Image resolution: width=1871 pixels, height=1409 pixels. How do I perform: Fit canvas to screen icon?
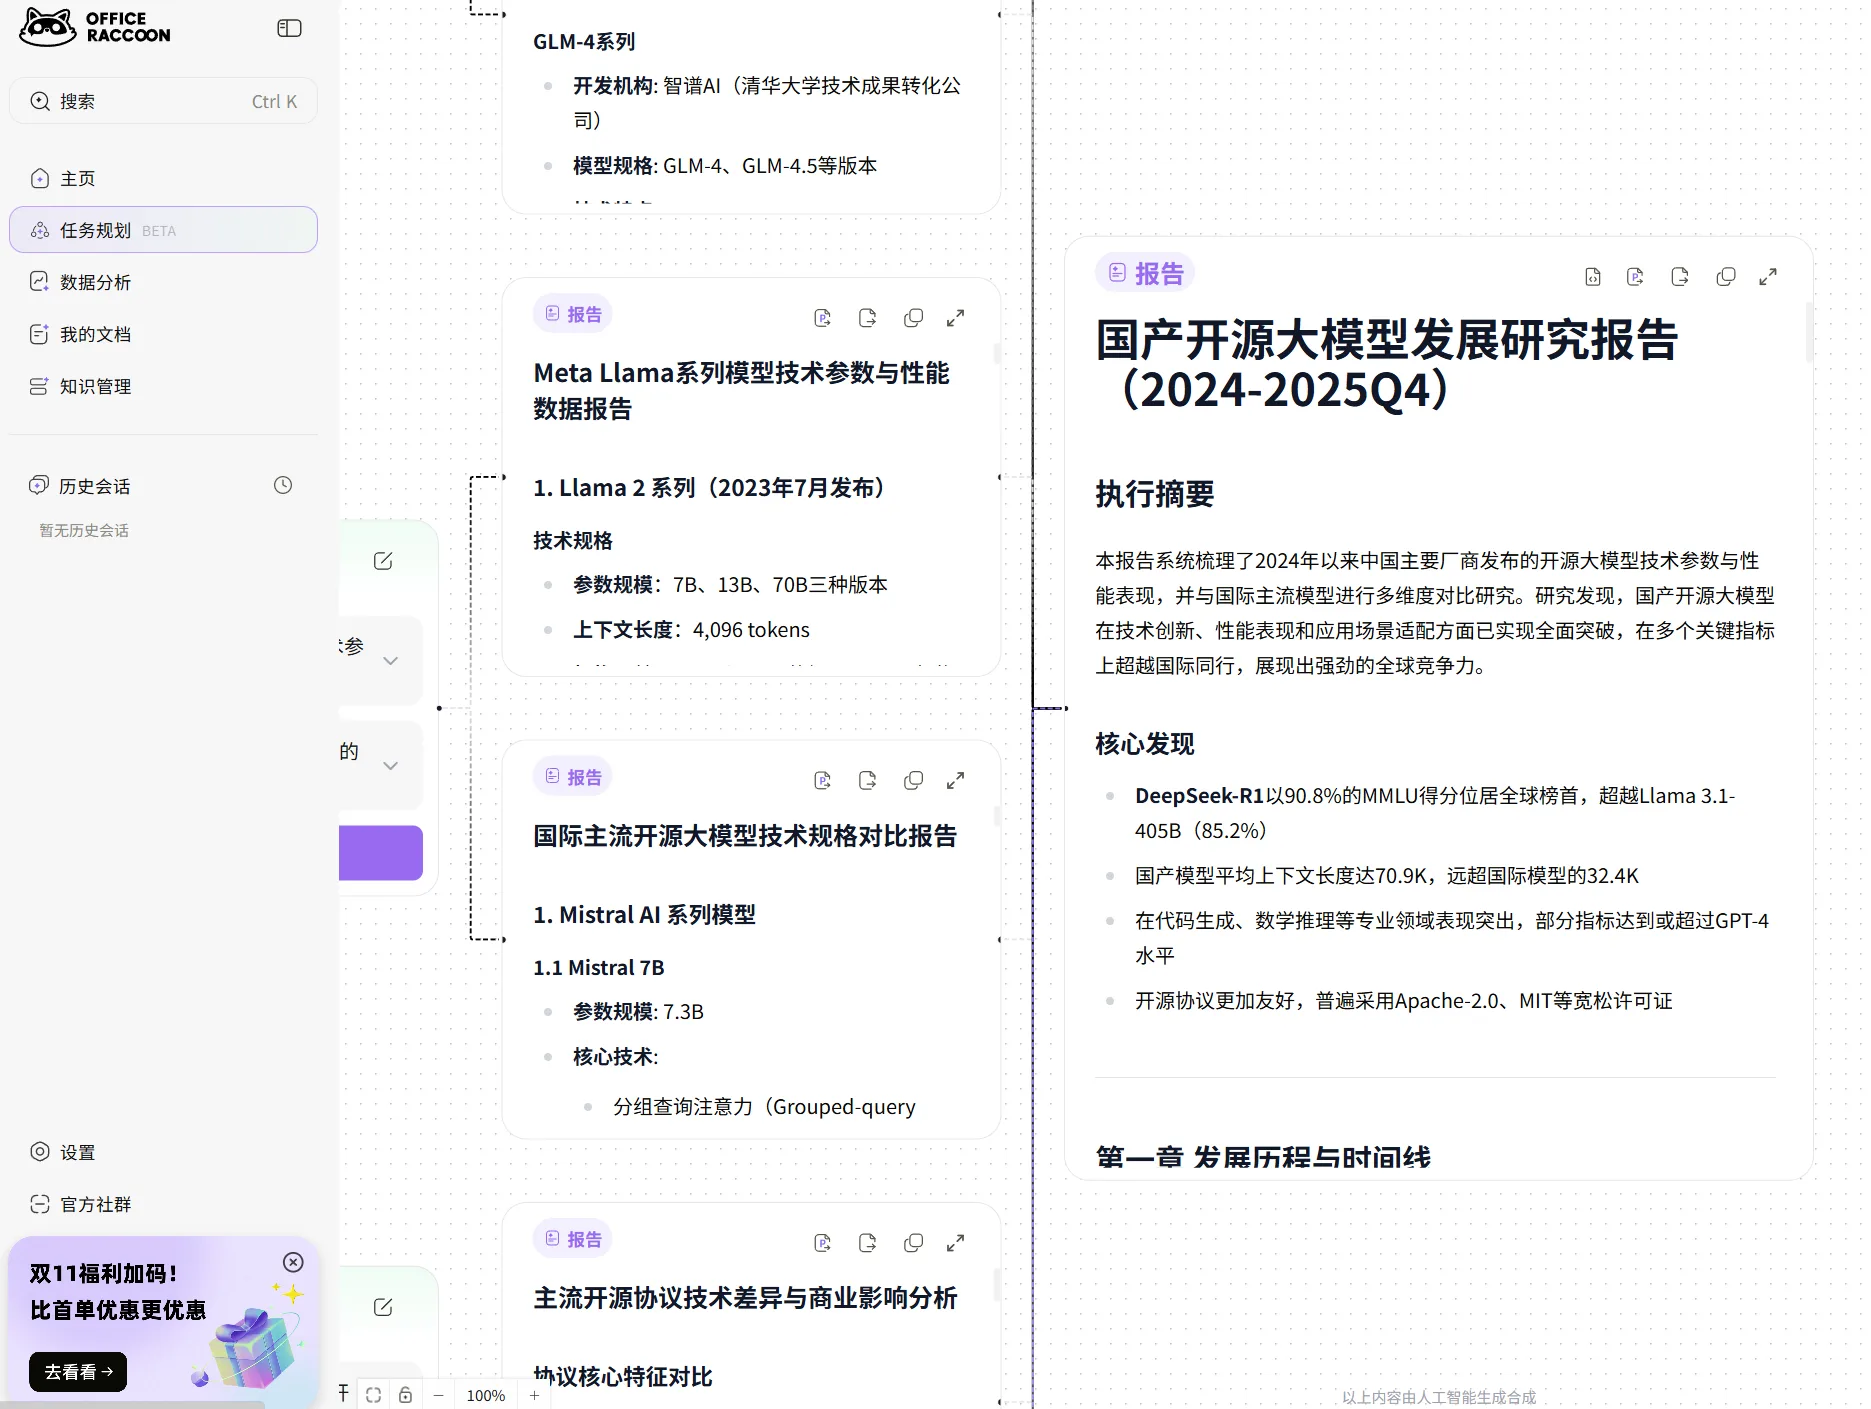click(x=373, y=1395)
